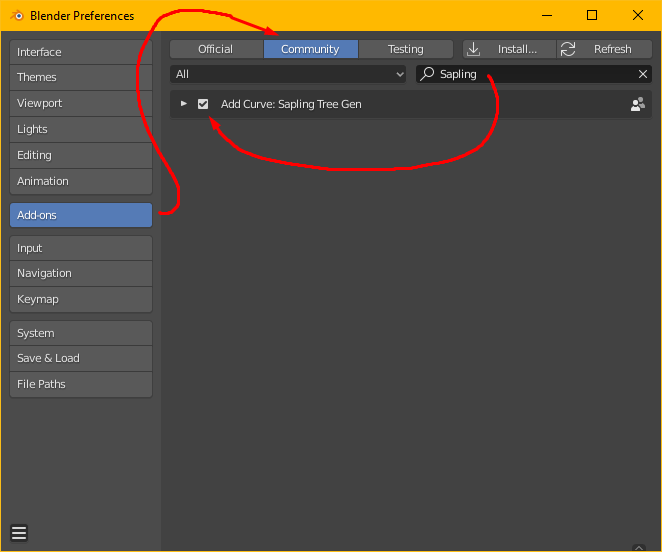Viewport: 662px width, 552px height.
Task: Maximize the Blender Preferences window
Action: [592, 15]
